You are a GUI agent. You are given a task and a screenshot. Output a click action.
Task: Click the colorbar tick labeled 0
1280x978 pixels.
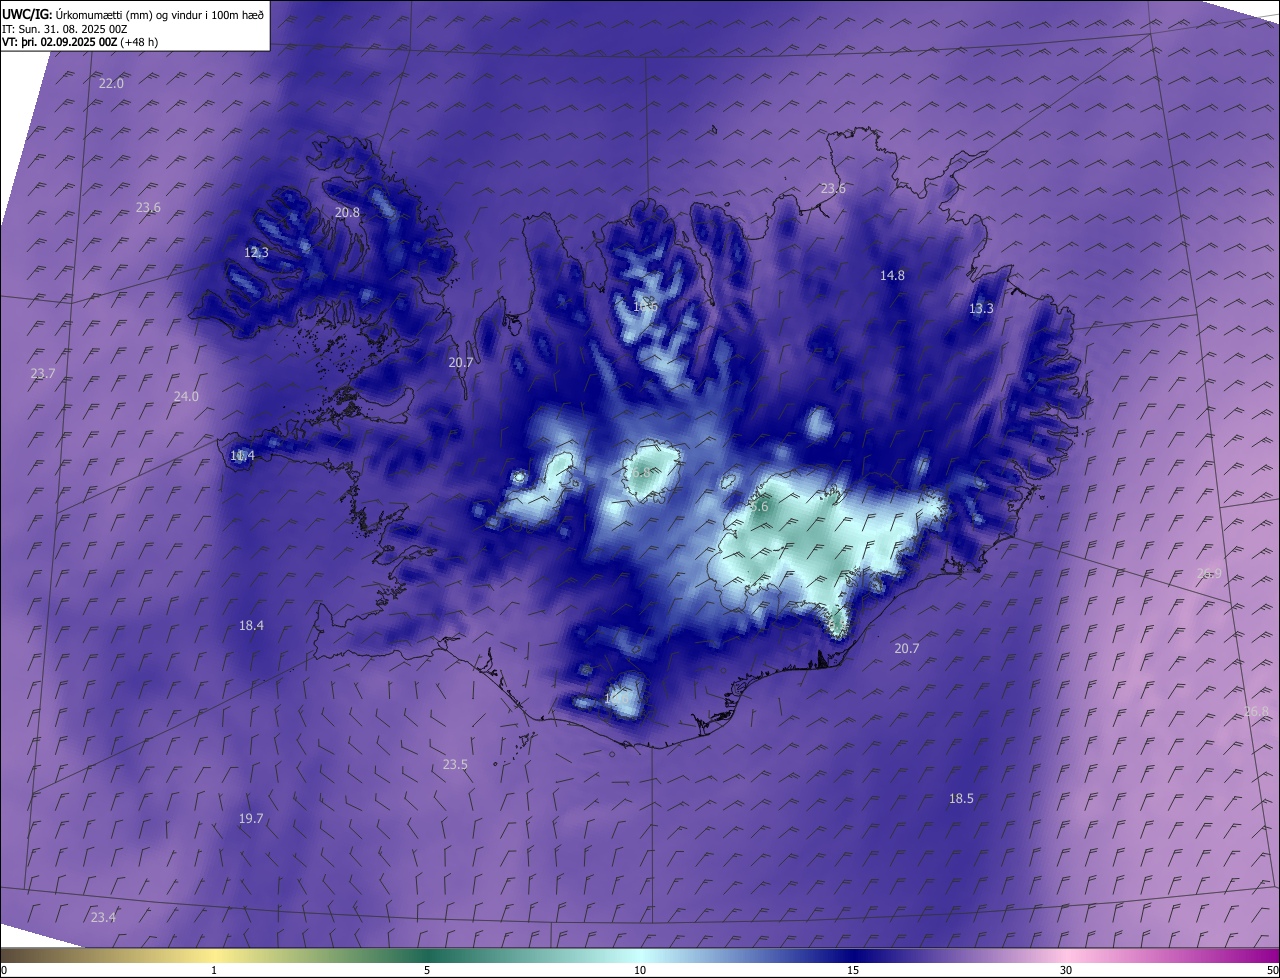[x=3, y=970]
